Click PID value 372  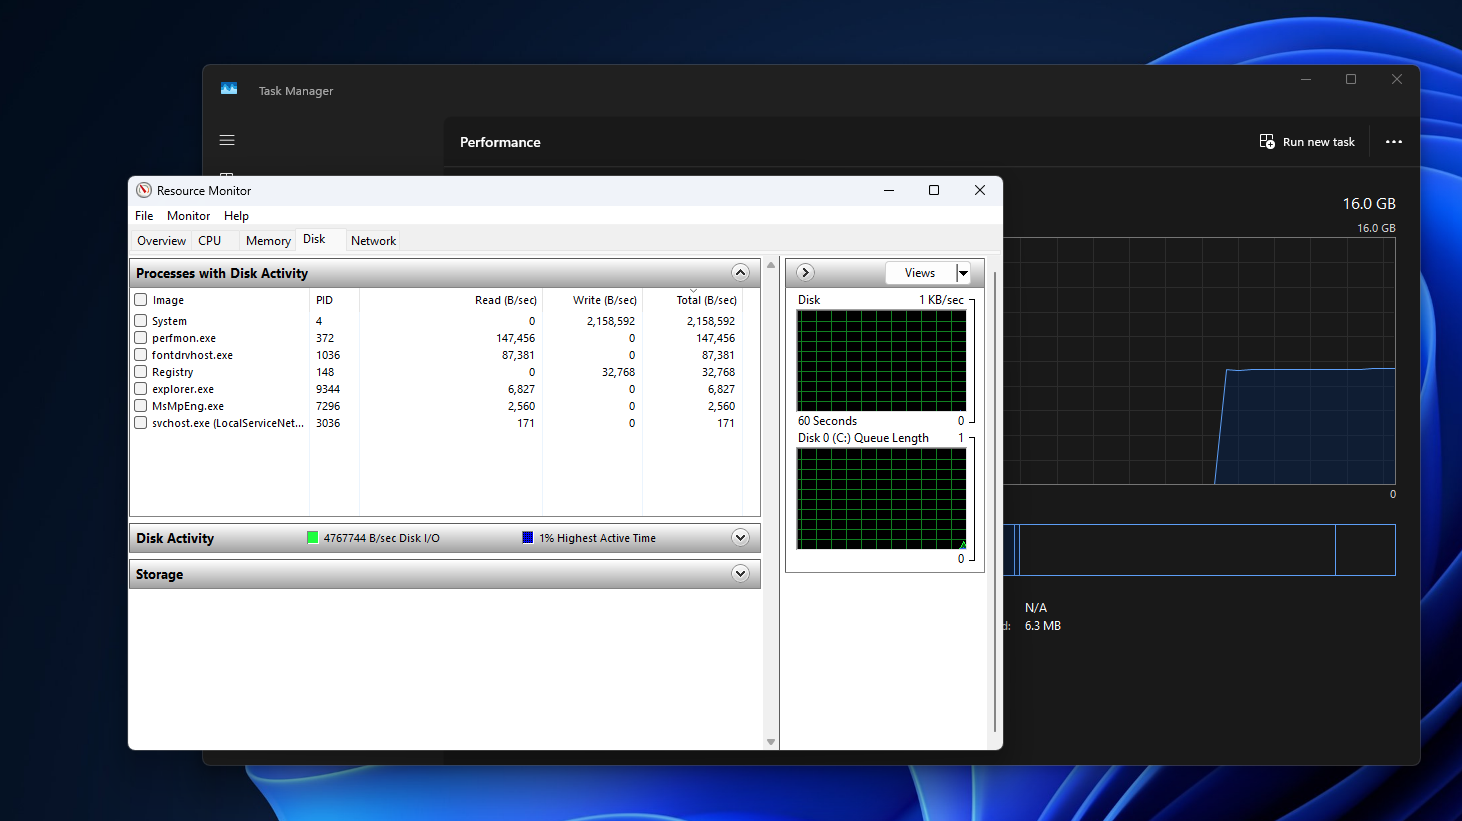(x=325, y=338)
